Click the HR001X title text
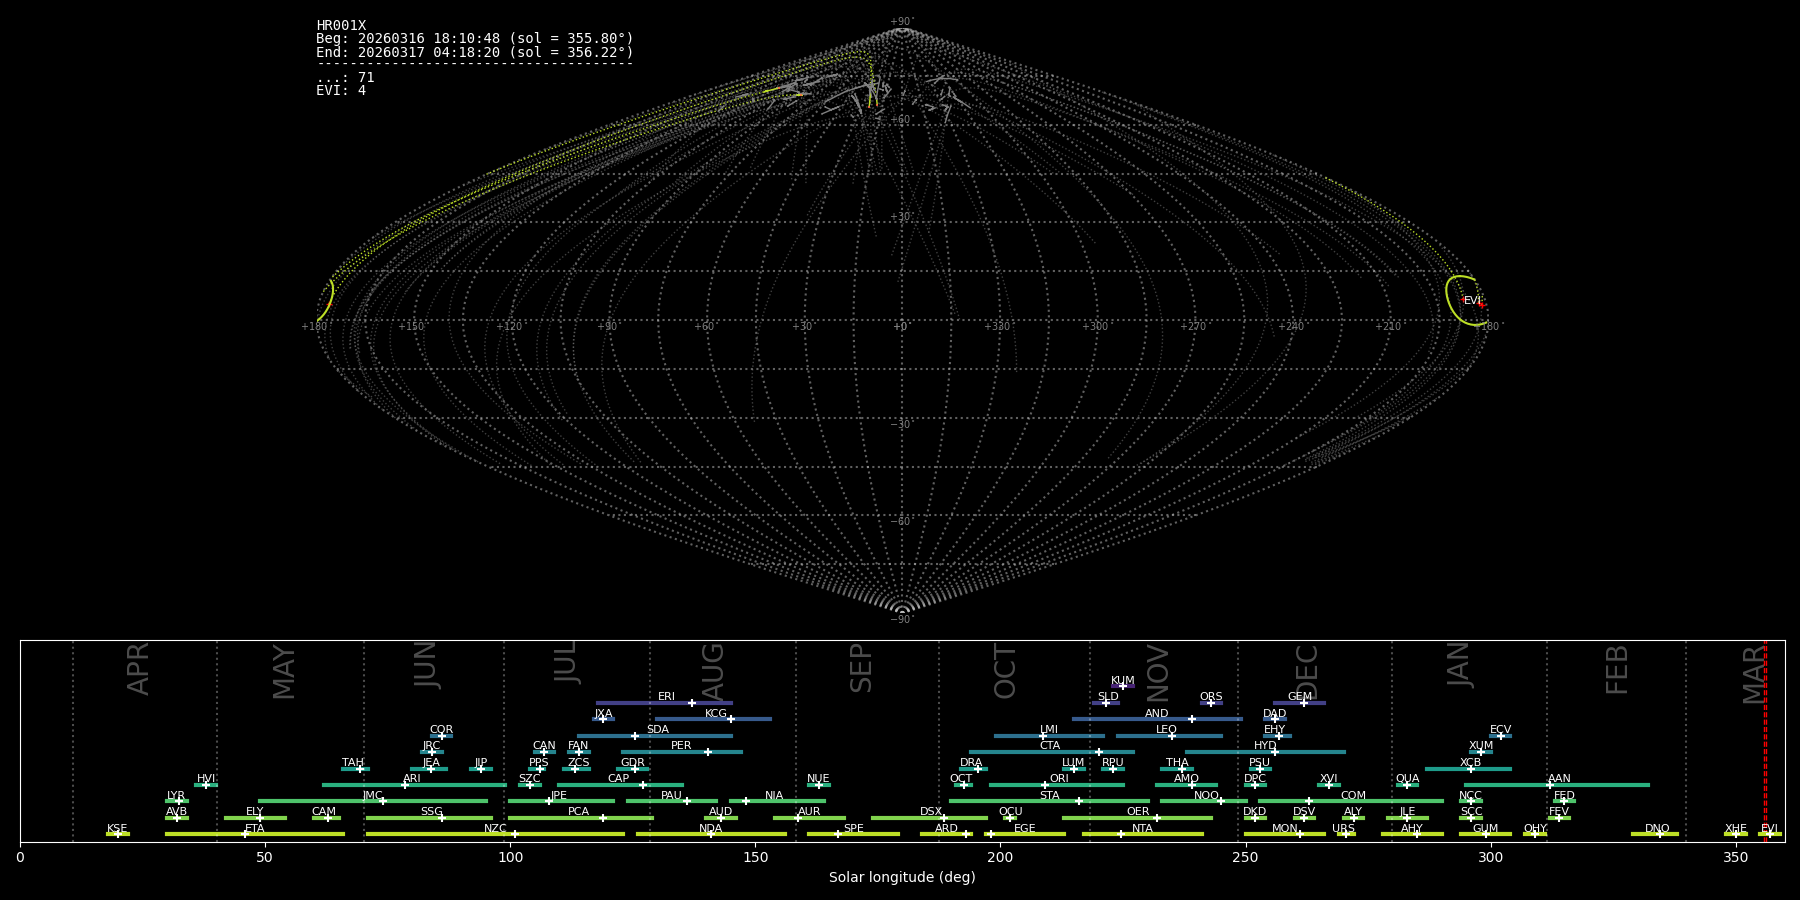The height and width of the screenshot is (900, 1800). 341,26
